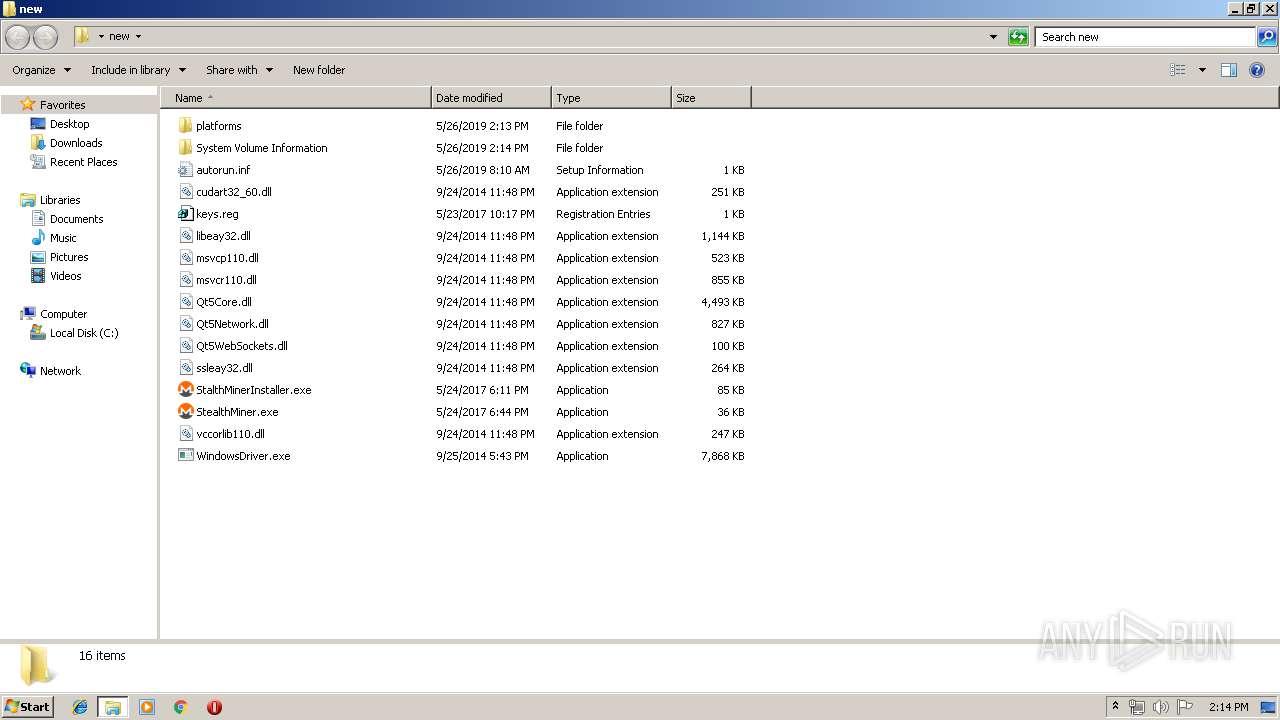
Task: Select the platforms folder icon
Action: tap(185, 126)
